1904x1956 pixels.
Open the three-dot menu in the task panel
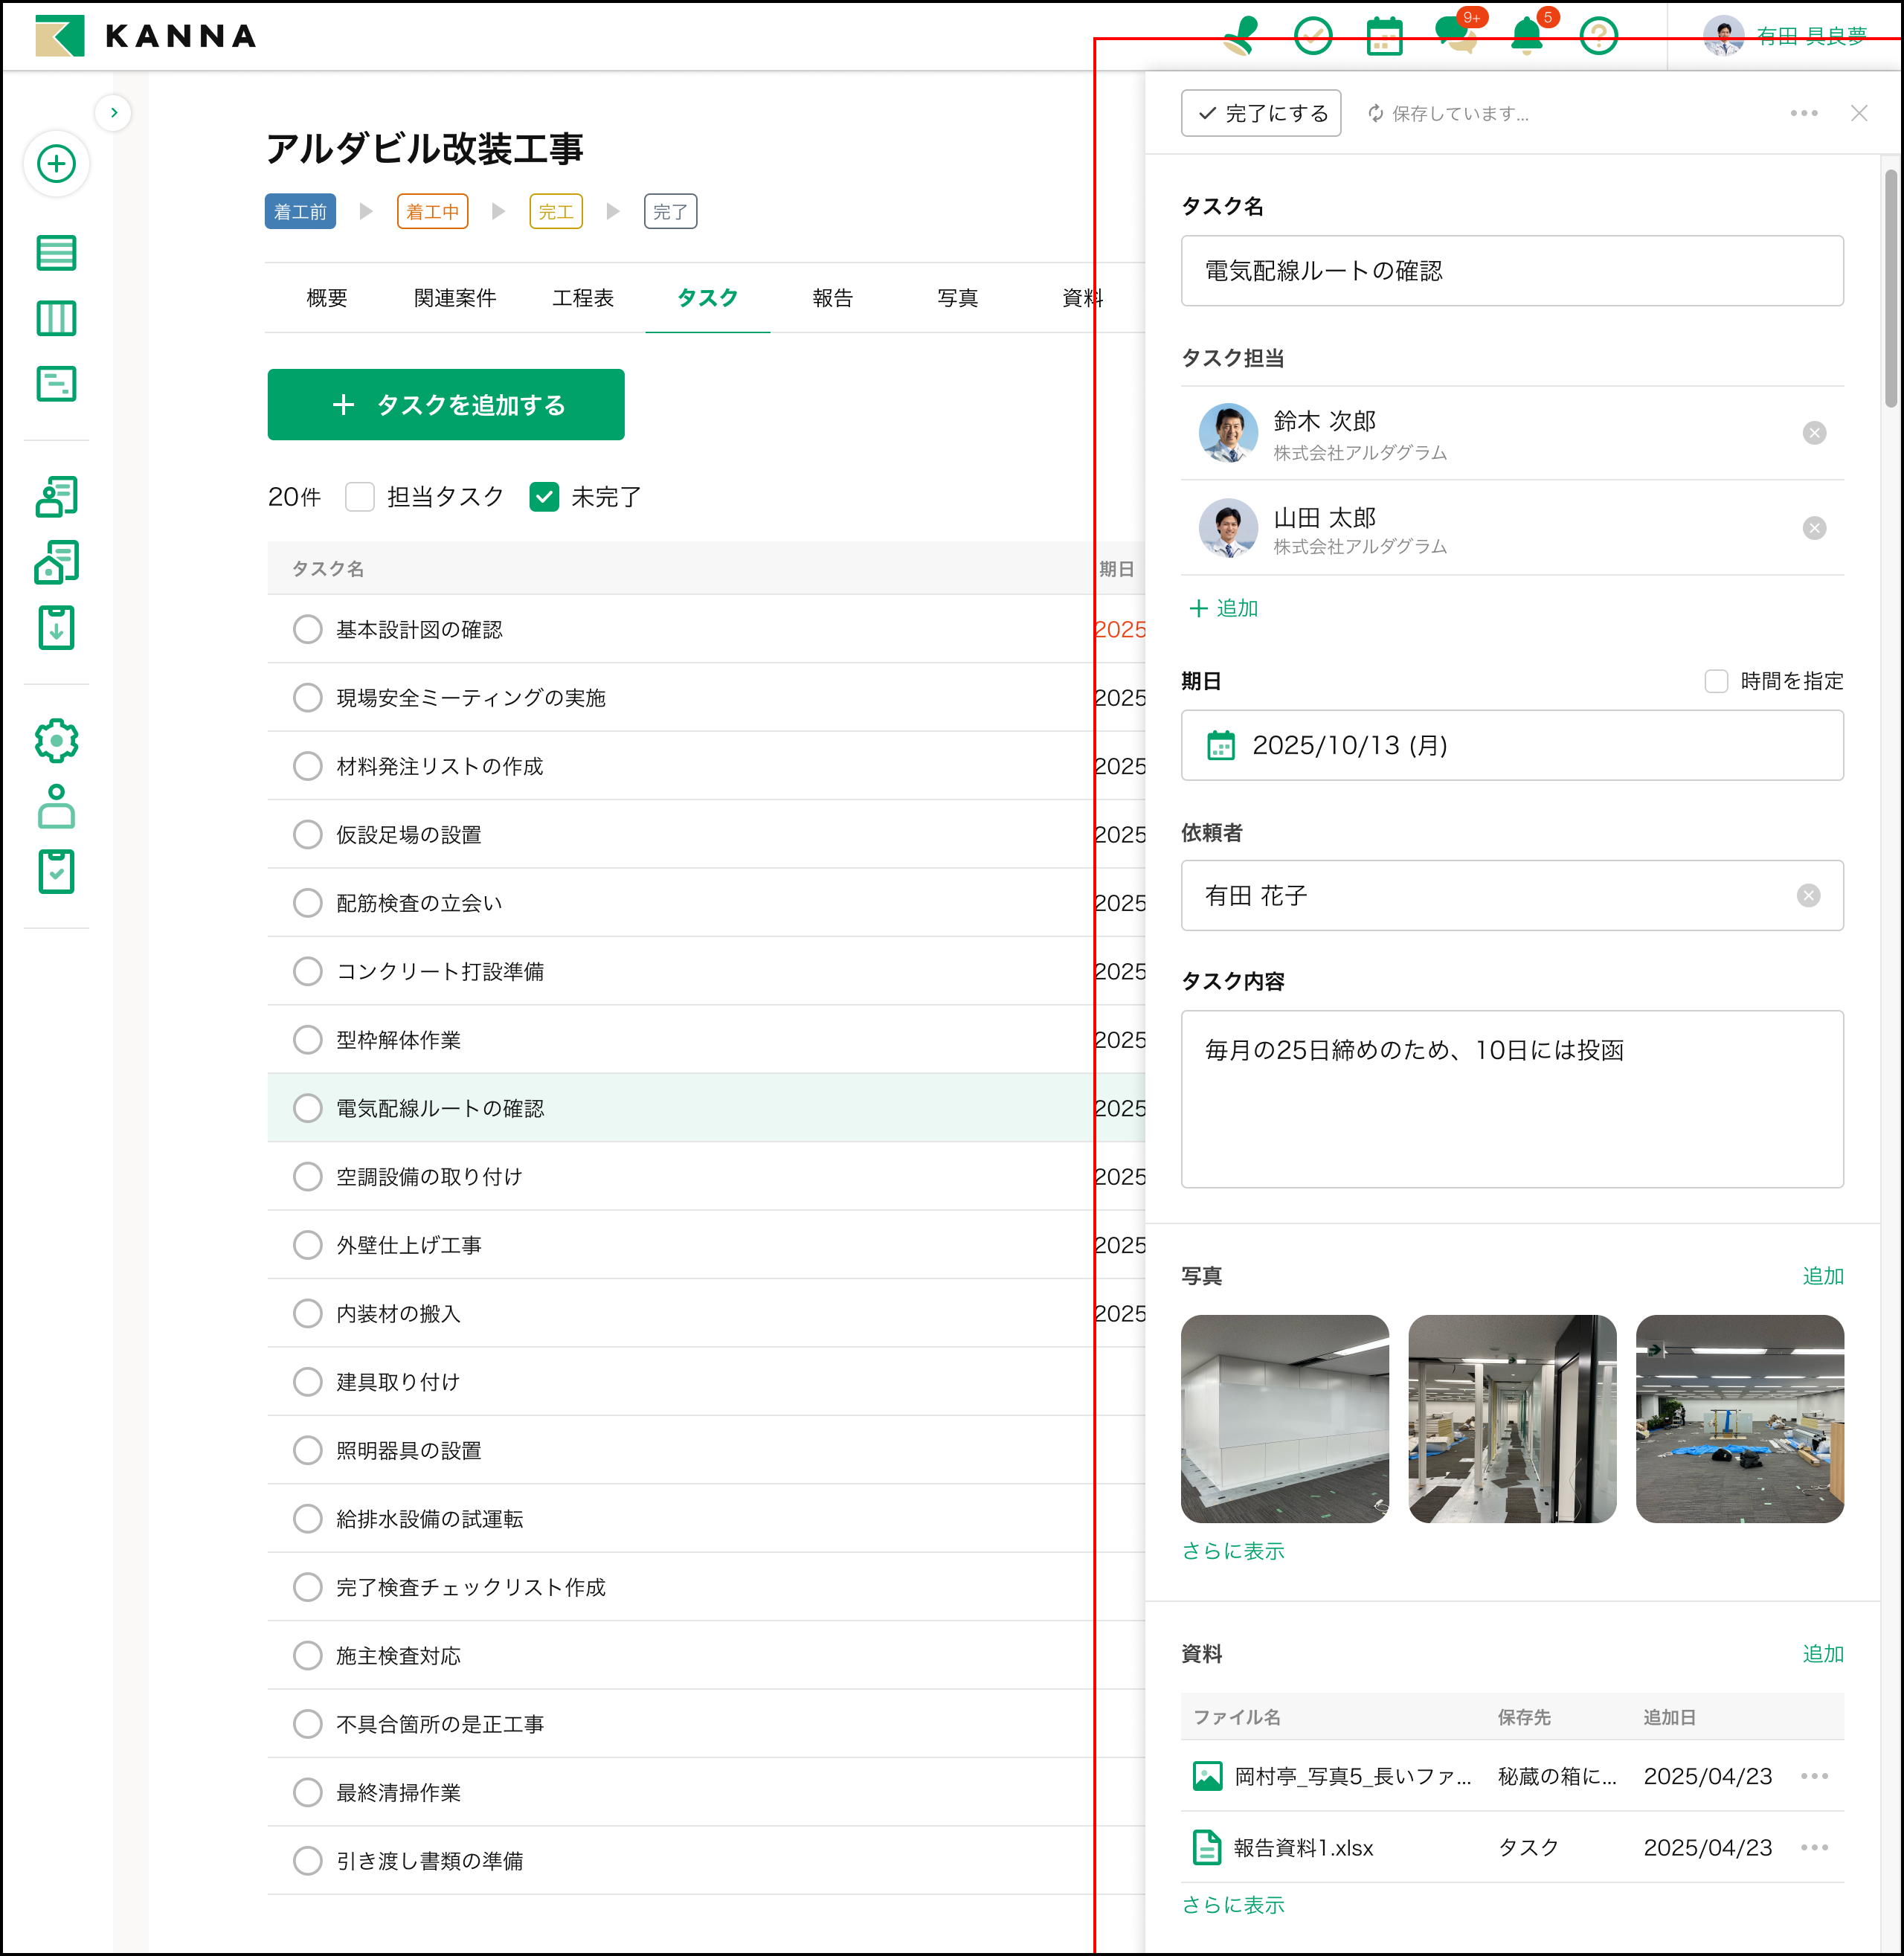click(1803, 113)
